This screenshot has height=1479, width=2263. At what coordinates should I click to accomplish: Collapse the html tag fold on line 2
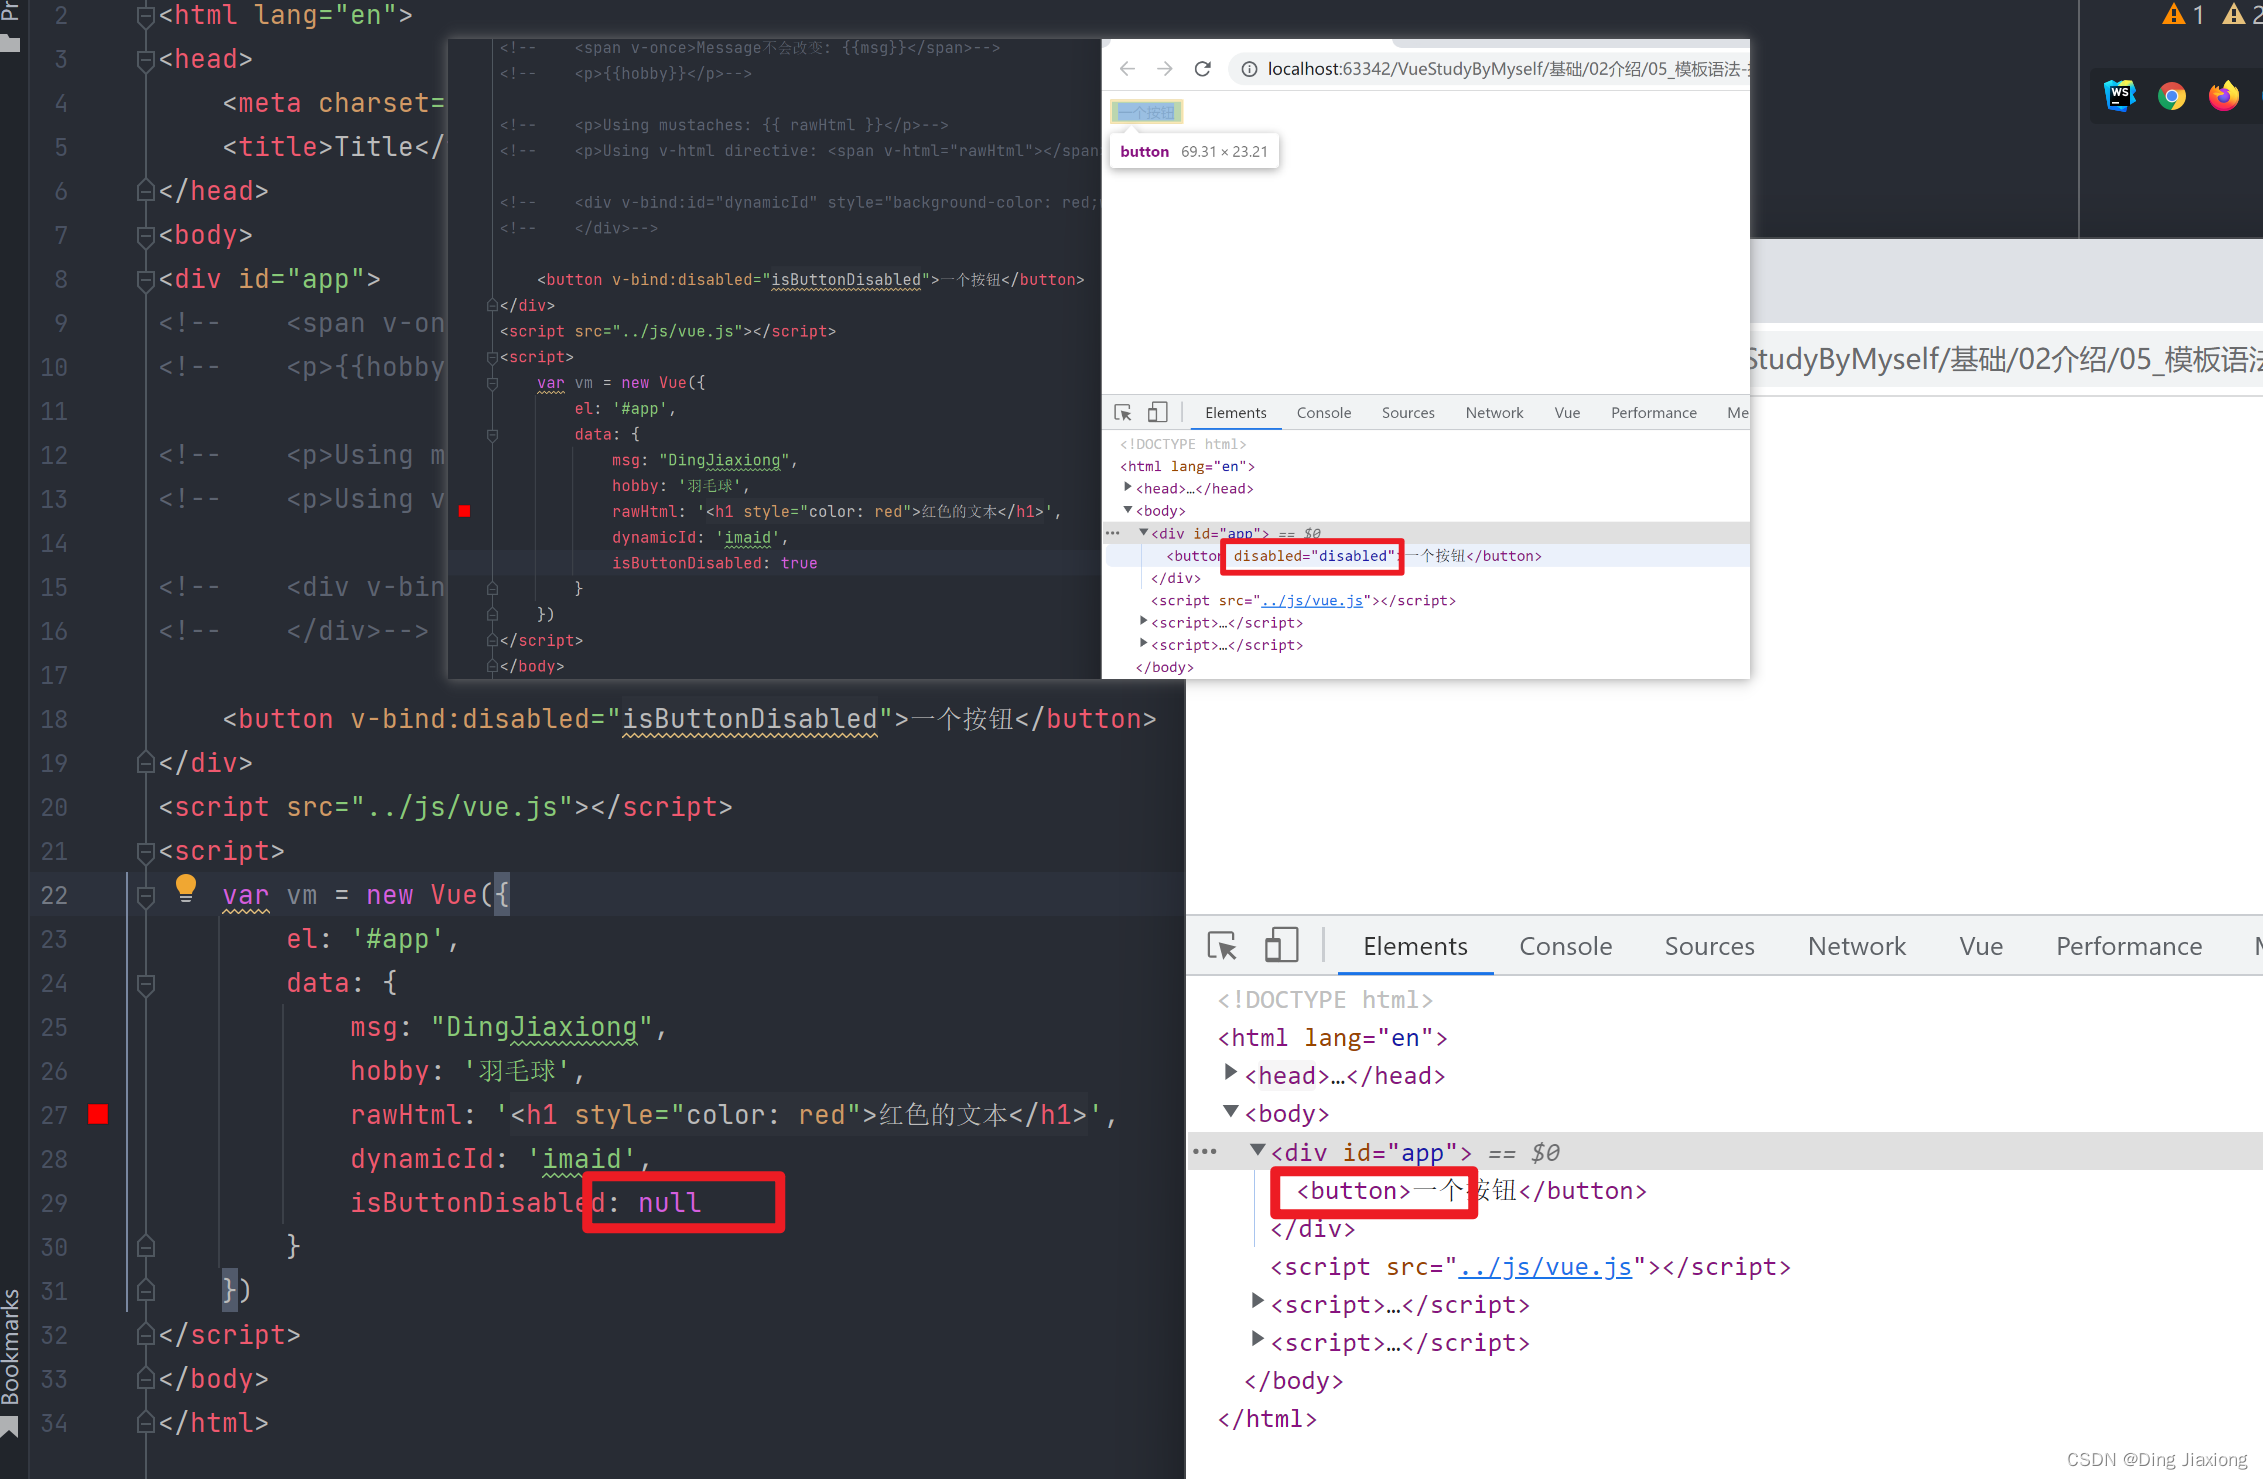pos(145,15)
